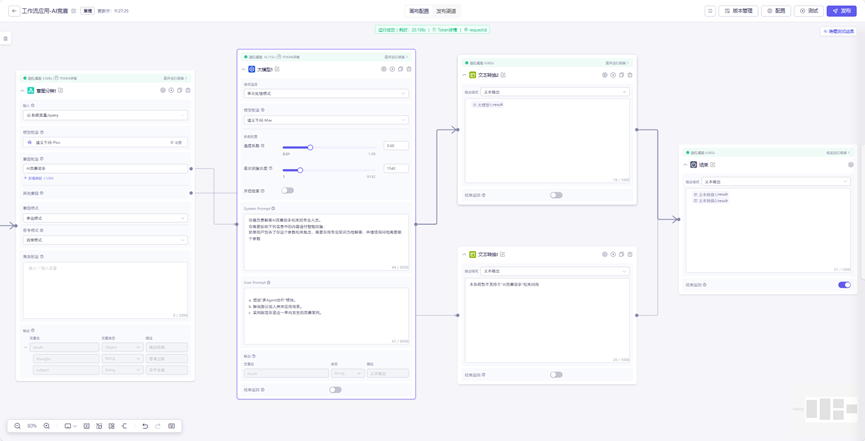
Task: Open the 系统变量/query input dropdown
Action: [x=105, y=115]
